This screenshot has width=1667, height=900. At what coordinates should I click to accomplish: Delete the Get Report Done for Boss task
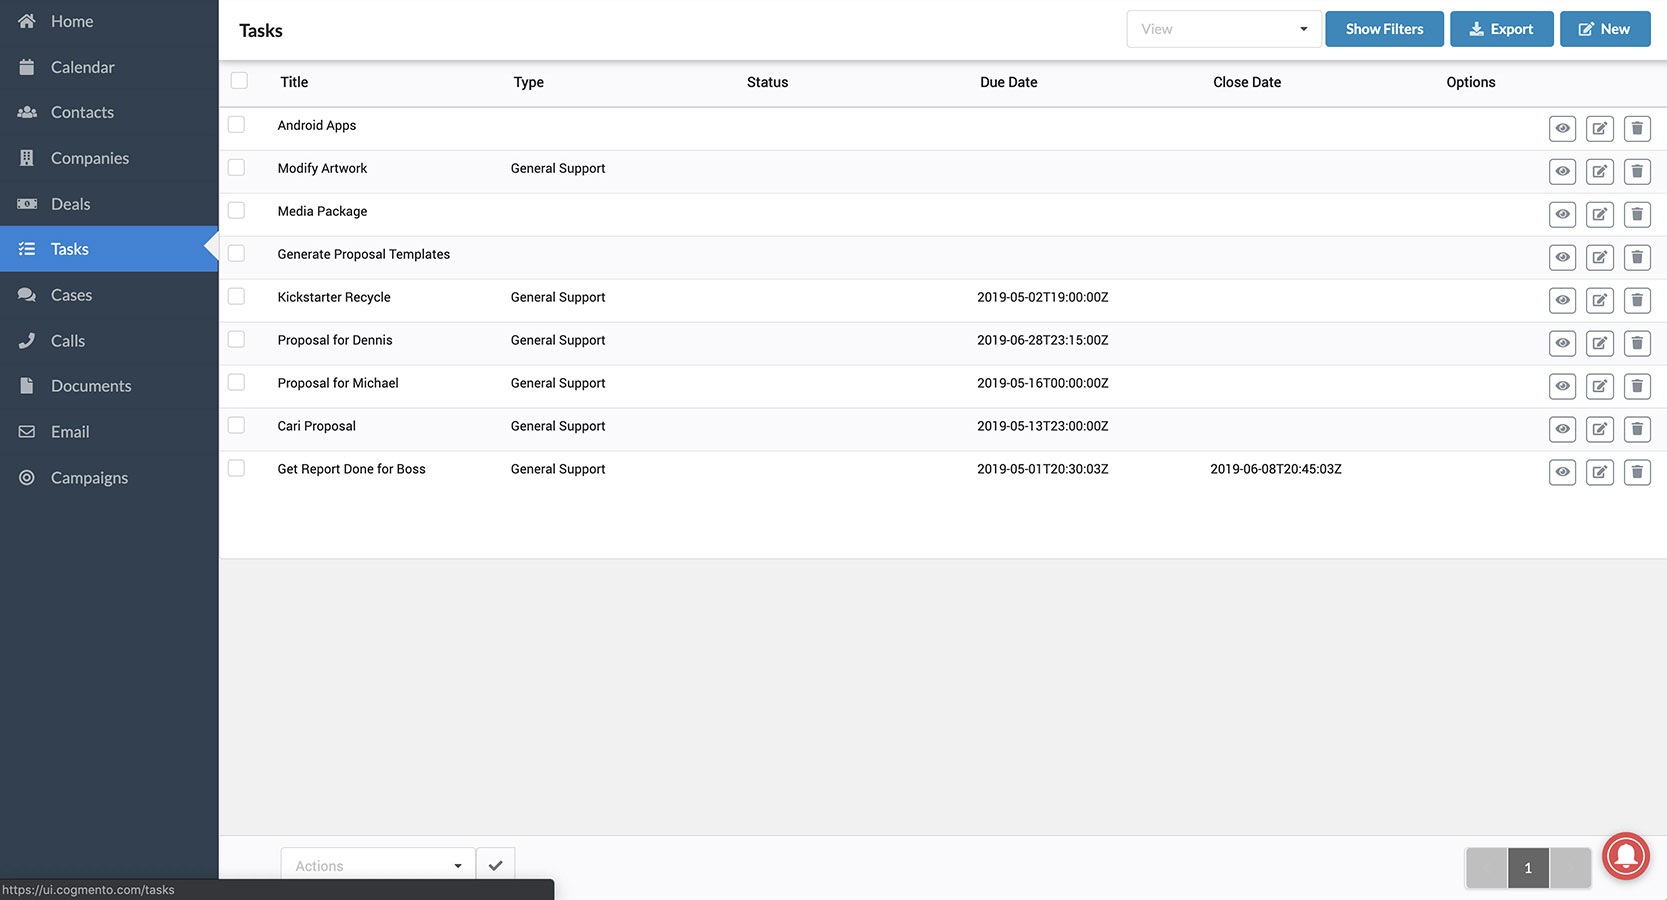point(1636,472)
